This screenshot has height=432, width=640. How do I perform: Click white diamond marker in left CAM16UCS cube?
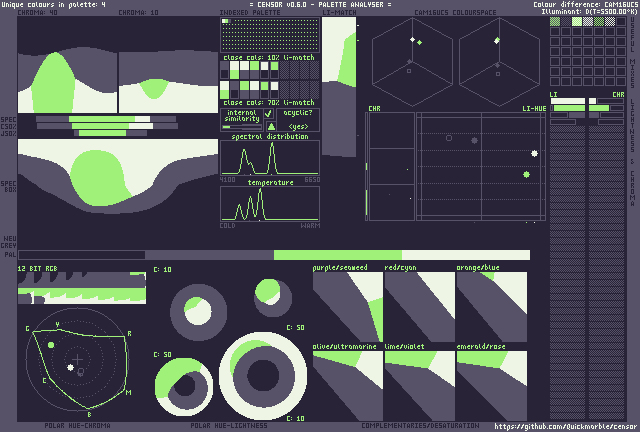pyautogui.click(x=412, y=40)
